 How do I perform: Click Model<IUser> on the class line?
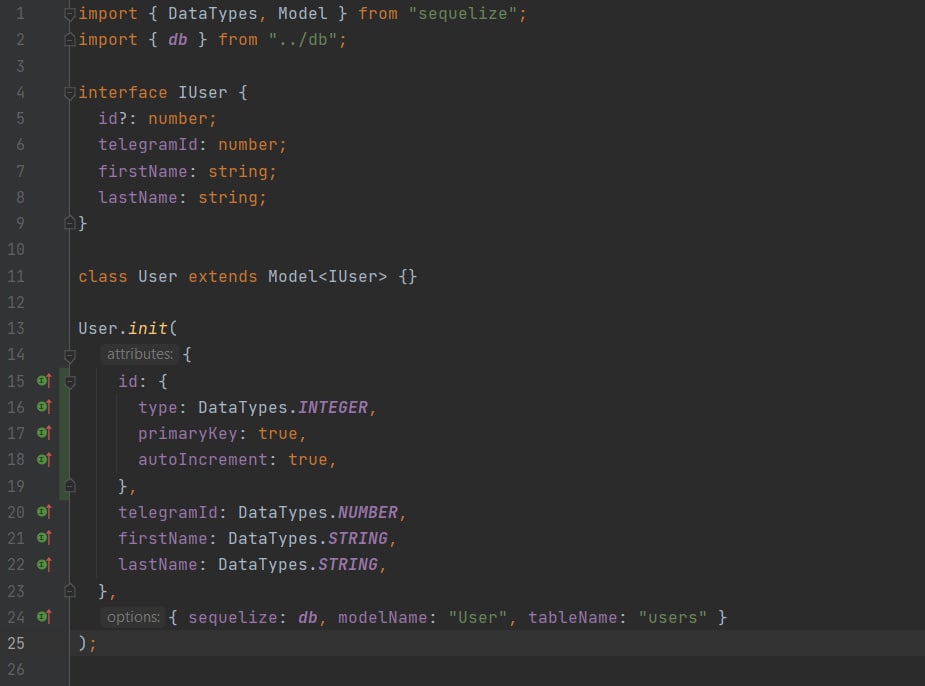(x=327, y=276)
